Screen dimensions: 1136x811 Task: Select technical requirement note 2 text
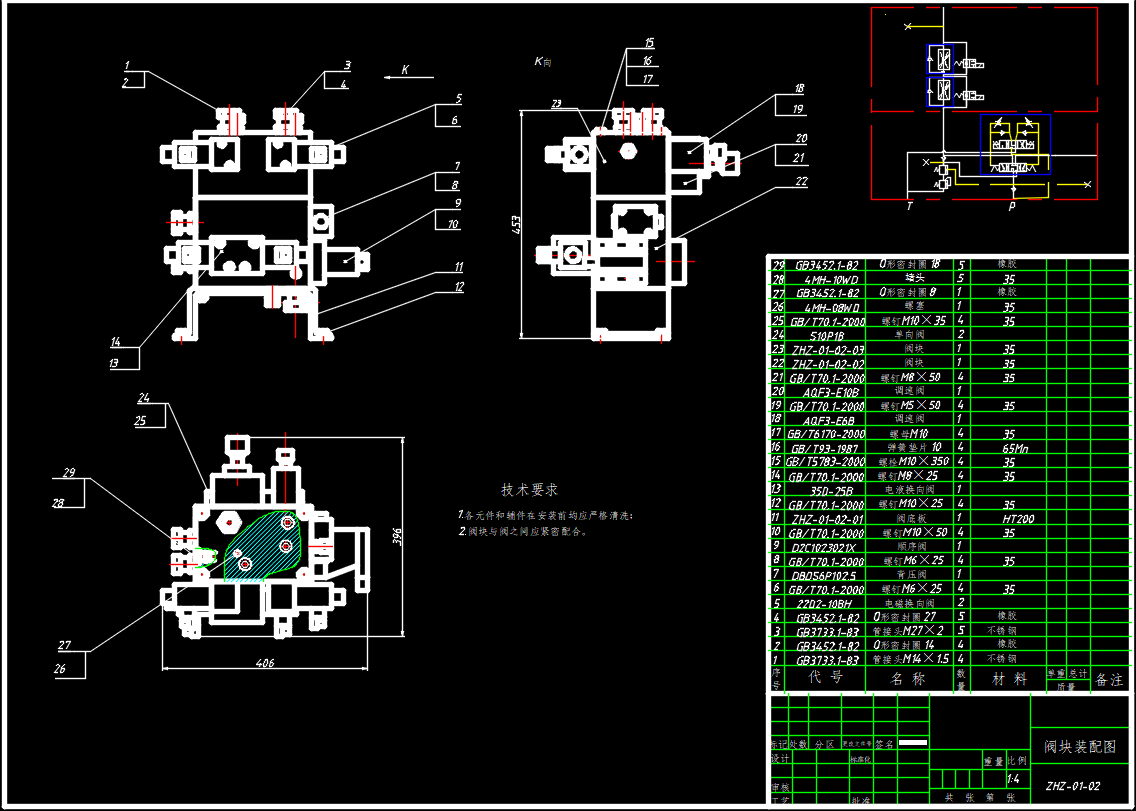pyautogui.click(x=522, y=531)
